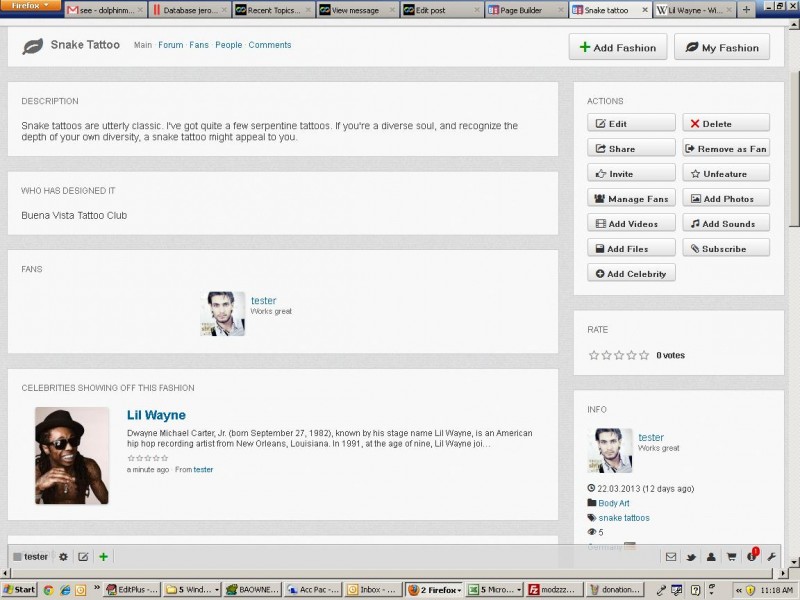Click the wrench icon in the bottom bar
This screenshot has width=800, height=600.
tap(771, 557)
